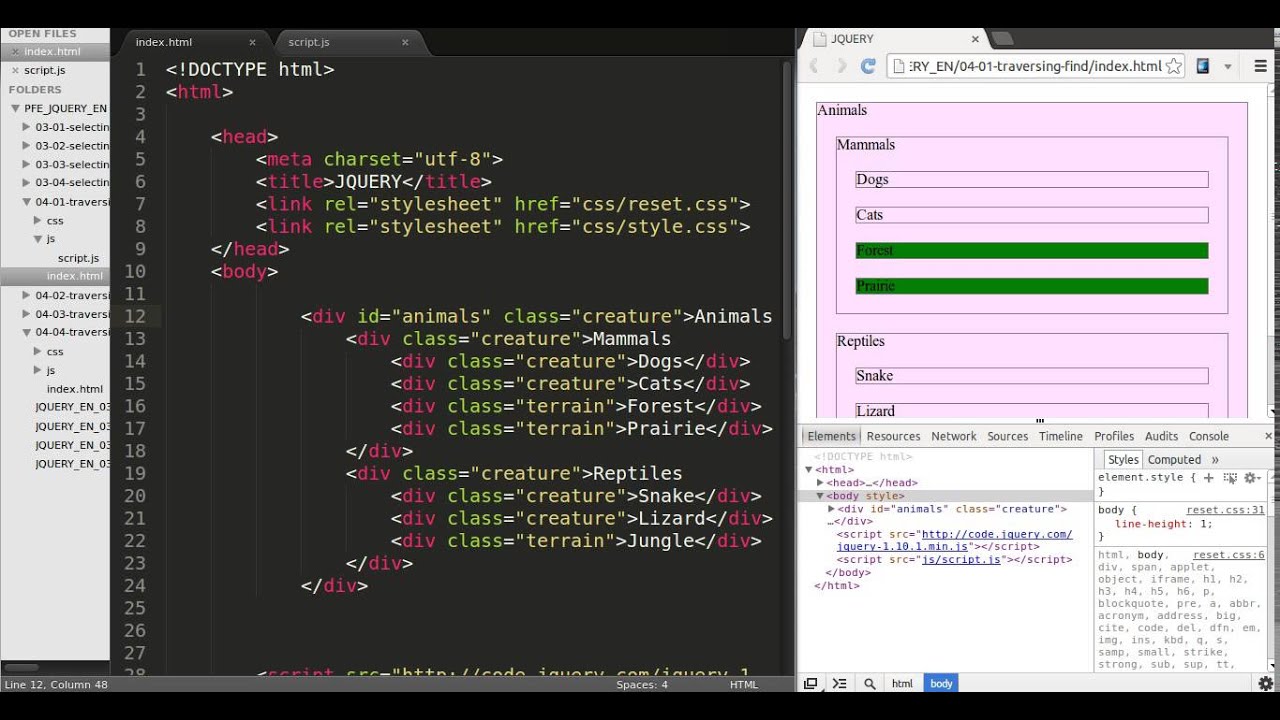Open a new browser tab
The image size is (1280, 720).
1003,39
